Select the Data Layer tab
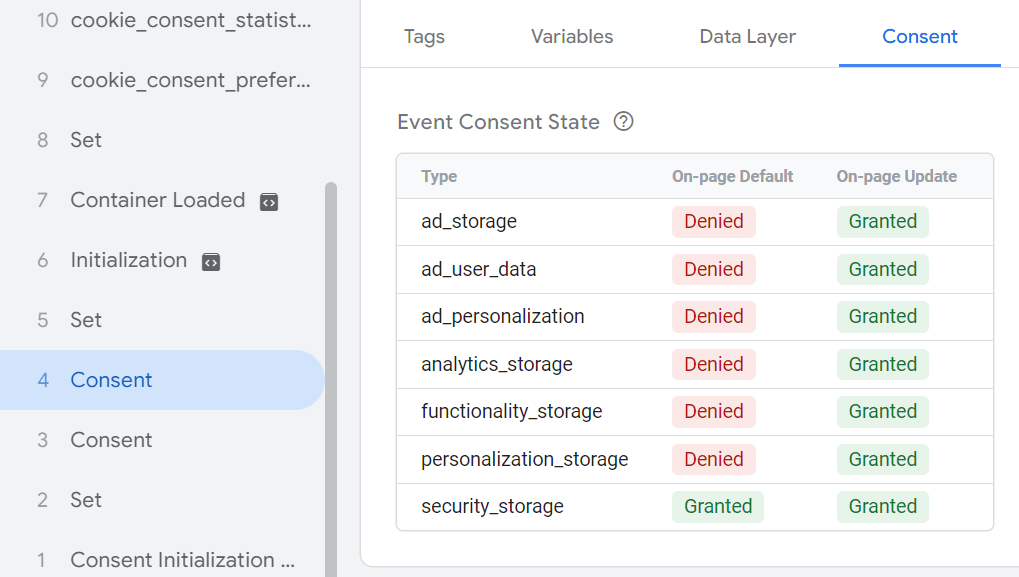The image size is (1019, 577). pyautogui.click(x=747, y=37)
